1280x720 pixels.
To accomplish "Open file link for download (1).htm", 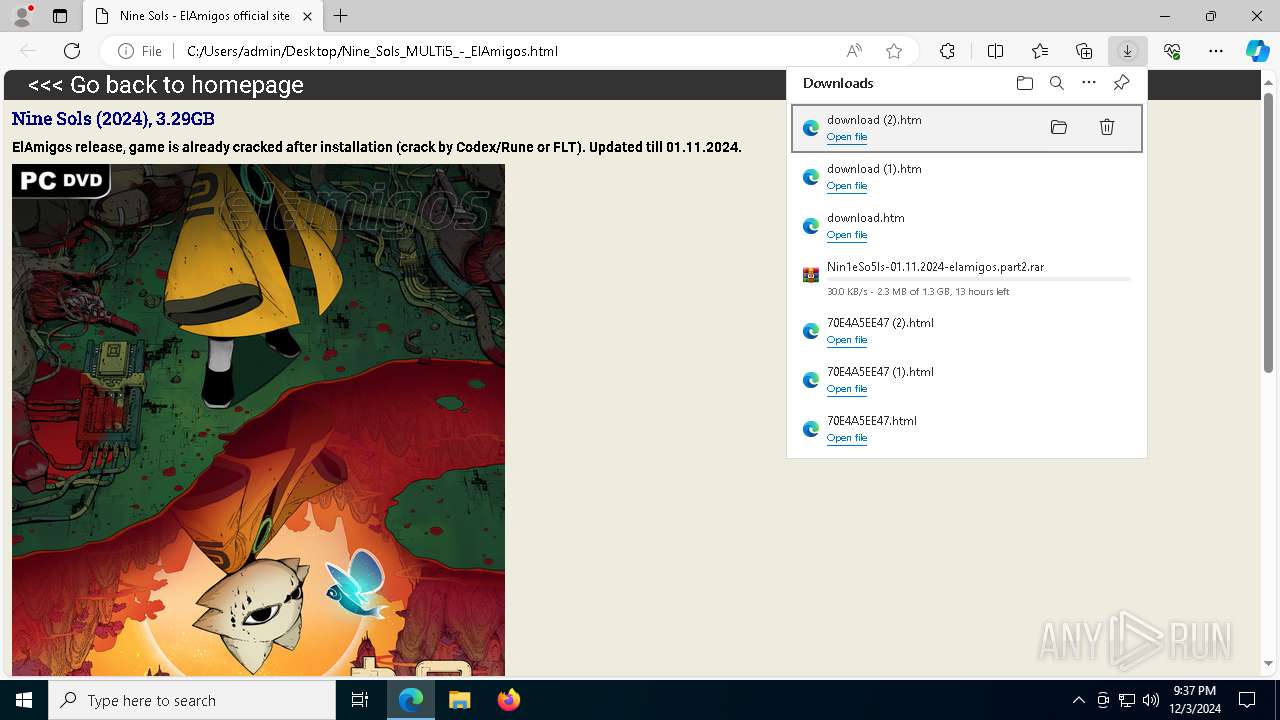I will pyautogui.click(x=847, y=186).
